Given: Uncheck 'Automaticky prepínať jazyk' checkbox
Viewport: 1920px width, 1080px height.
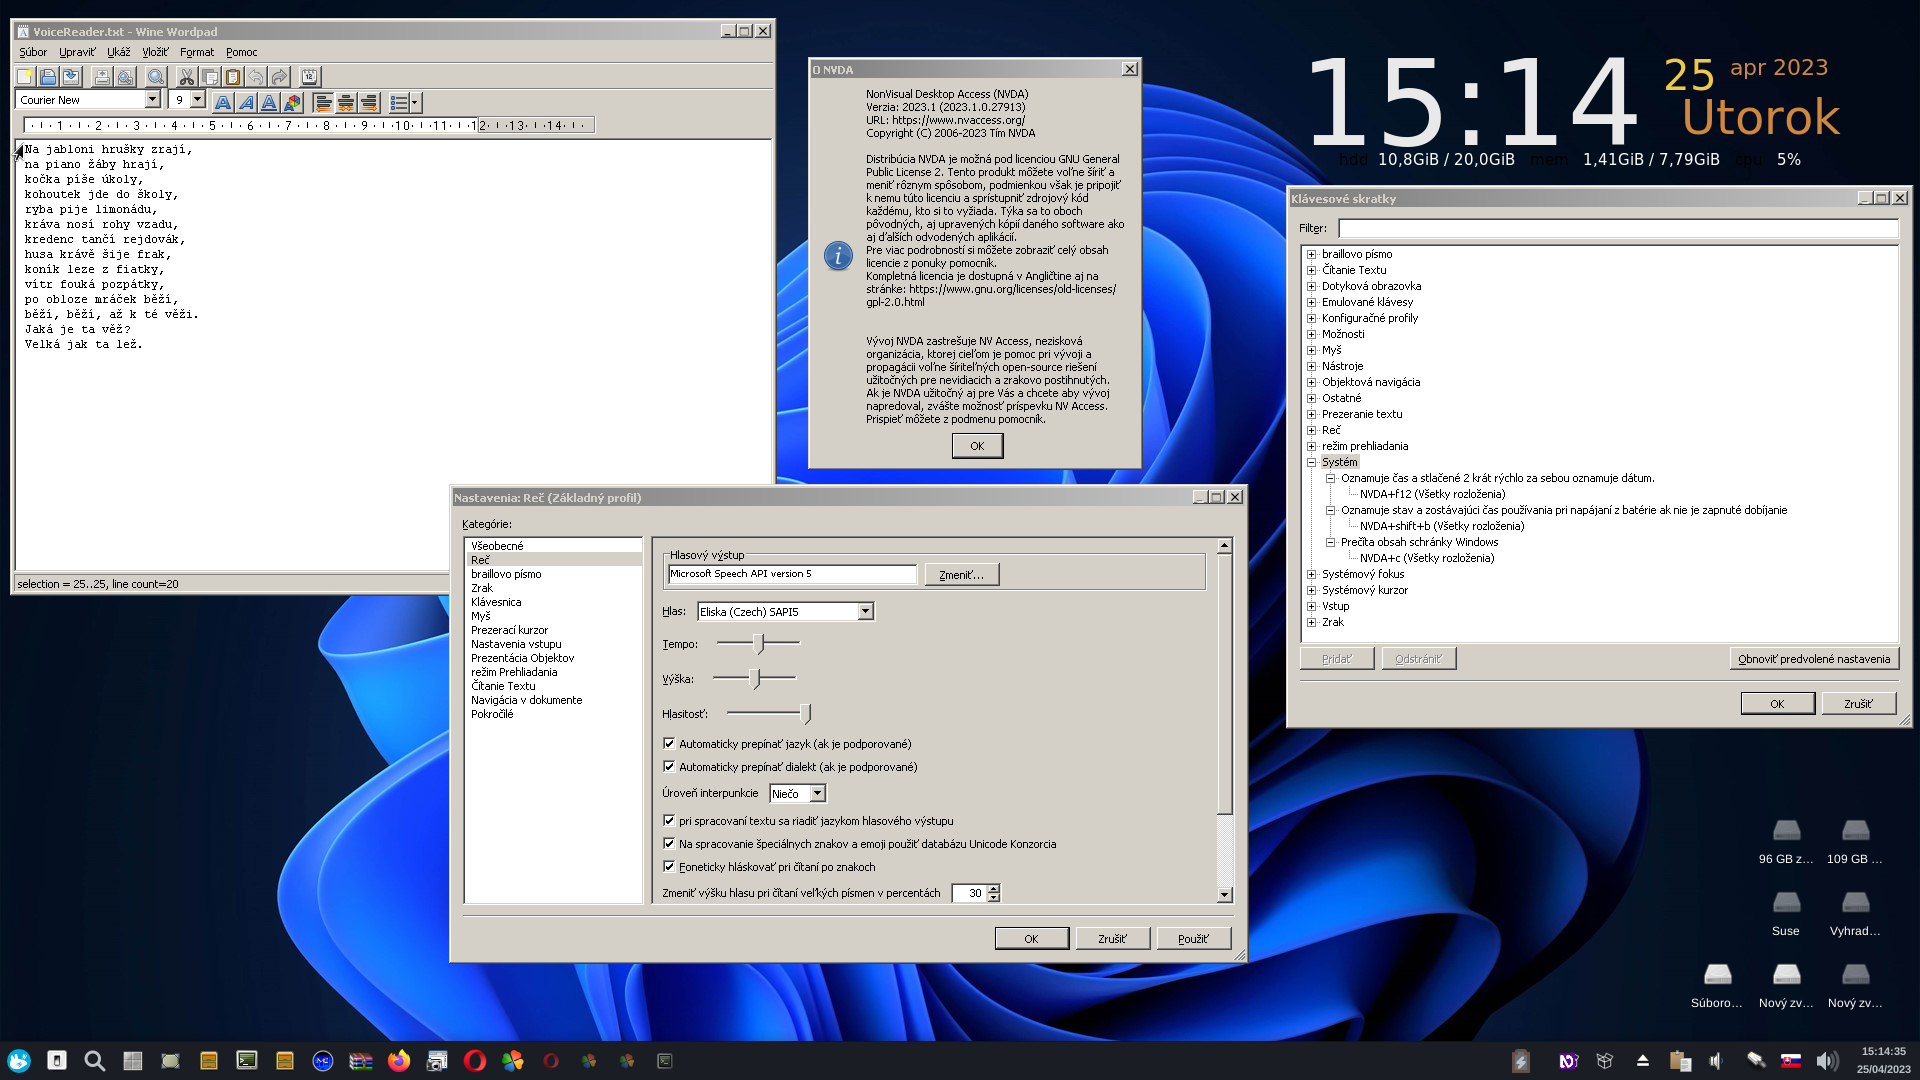Looking at the screenshot, I should pyautogui.click(x=669, y=743).
